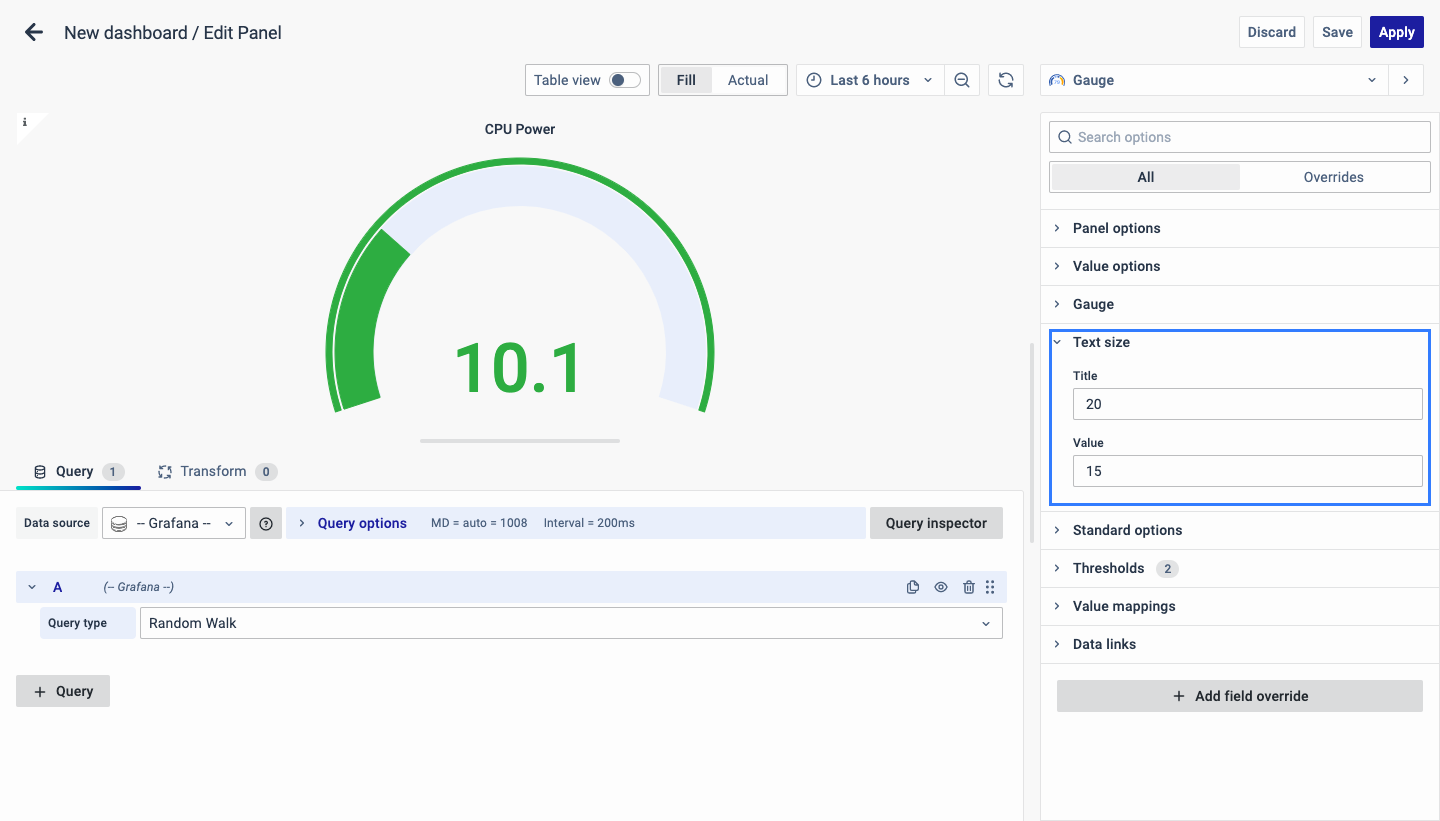Click the panel info corner icon

coord(25,122)
